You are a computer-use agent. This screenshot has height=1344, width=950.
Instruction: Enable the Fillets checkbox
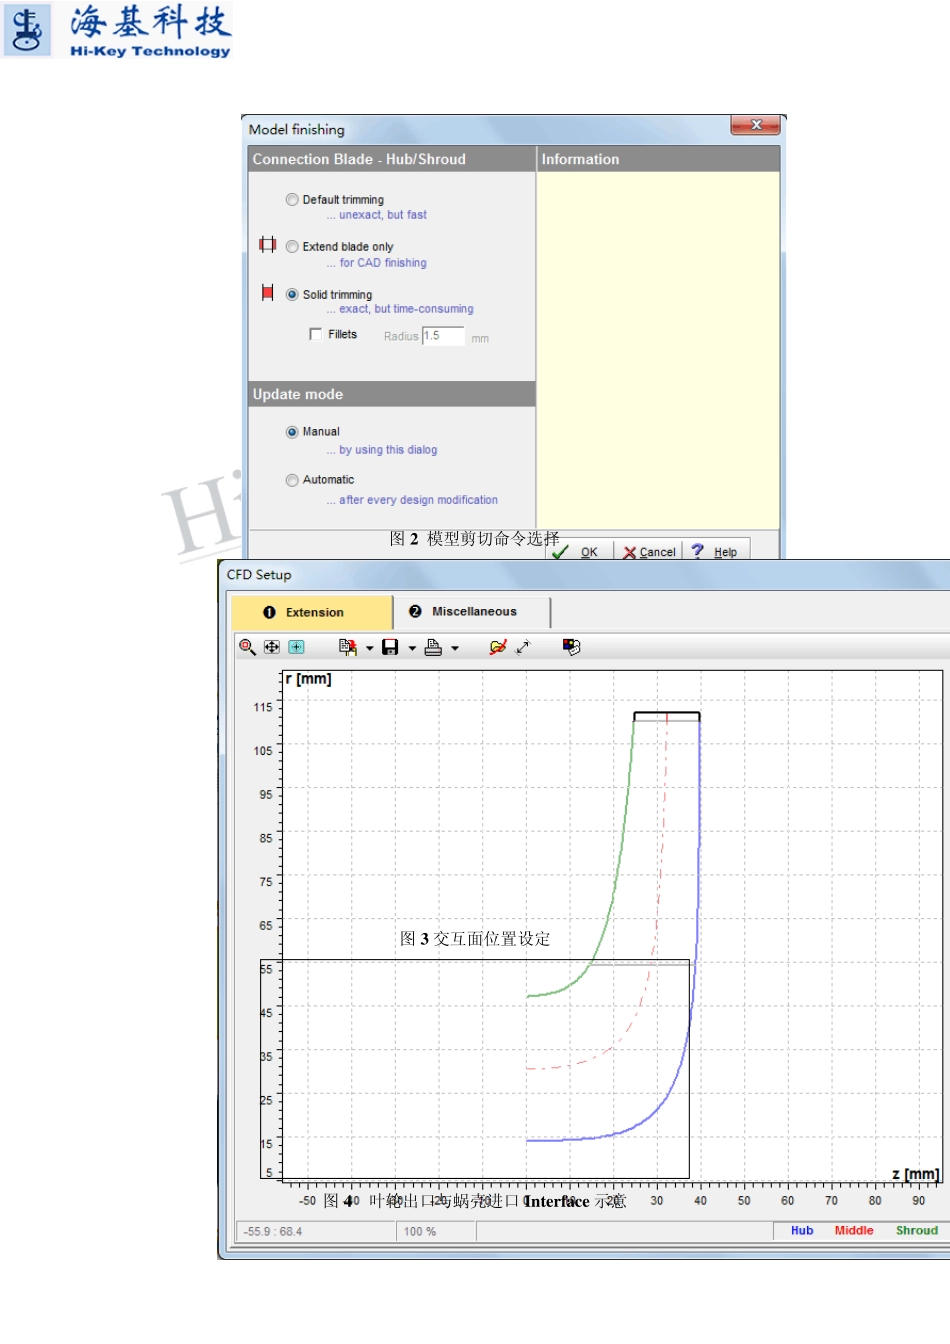pos(316,334)
